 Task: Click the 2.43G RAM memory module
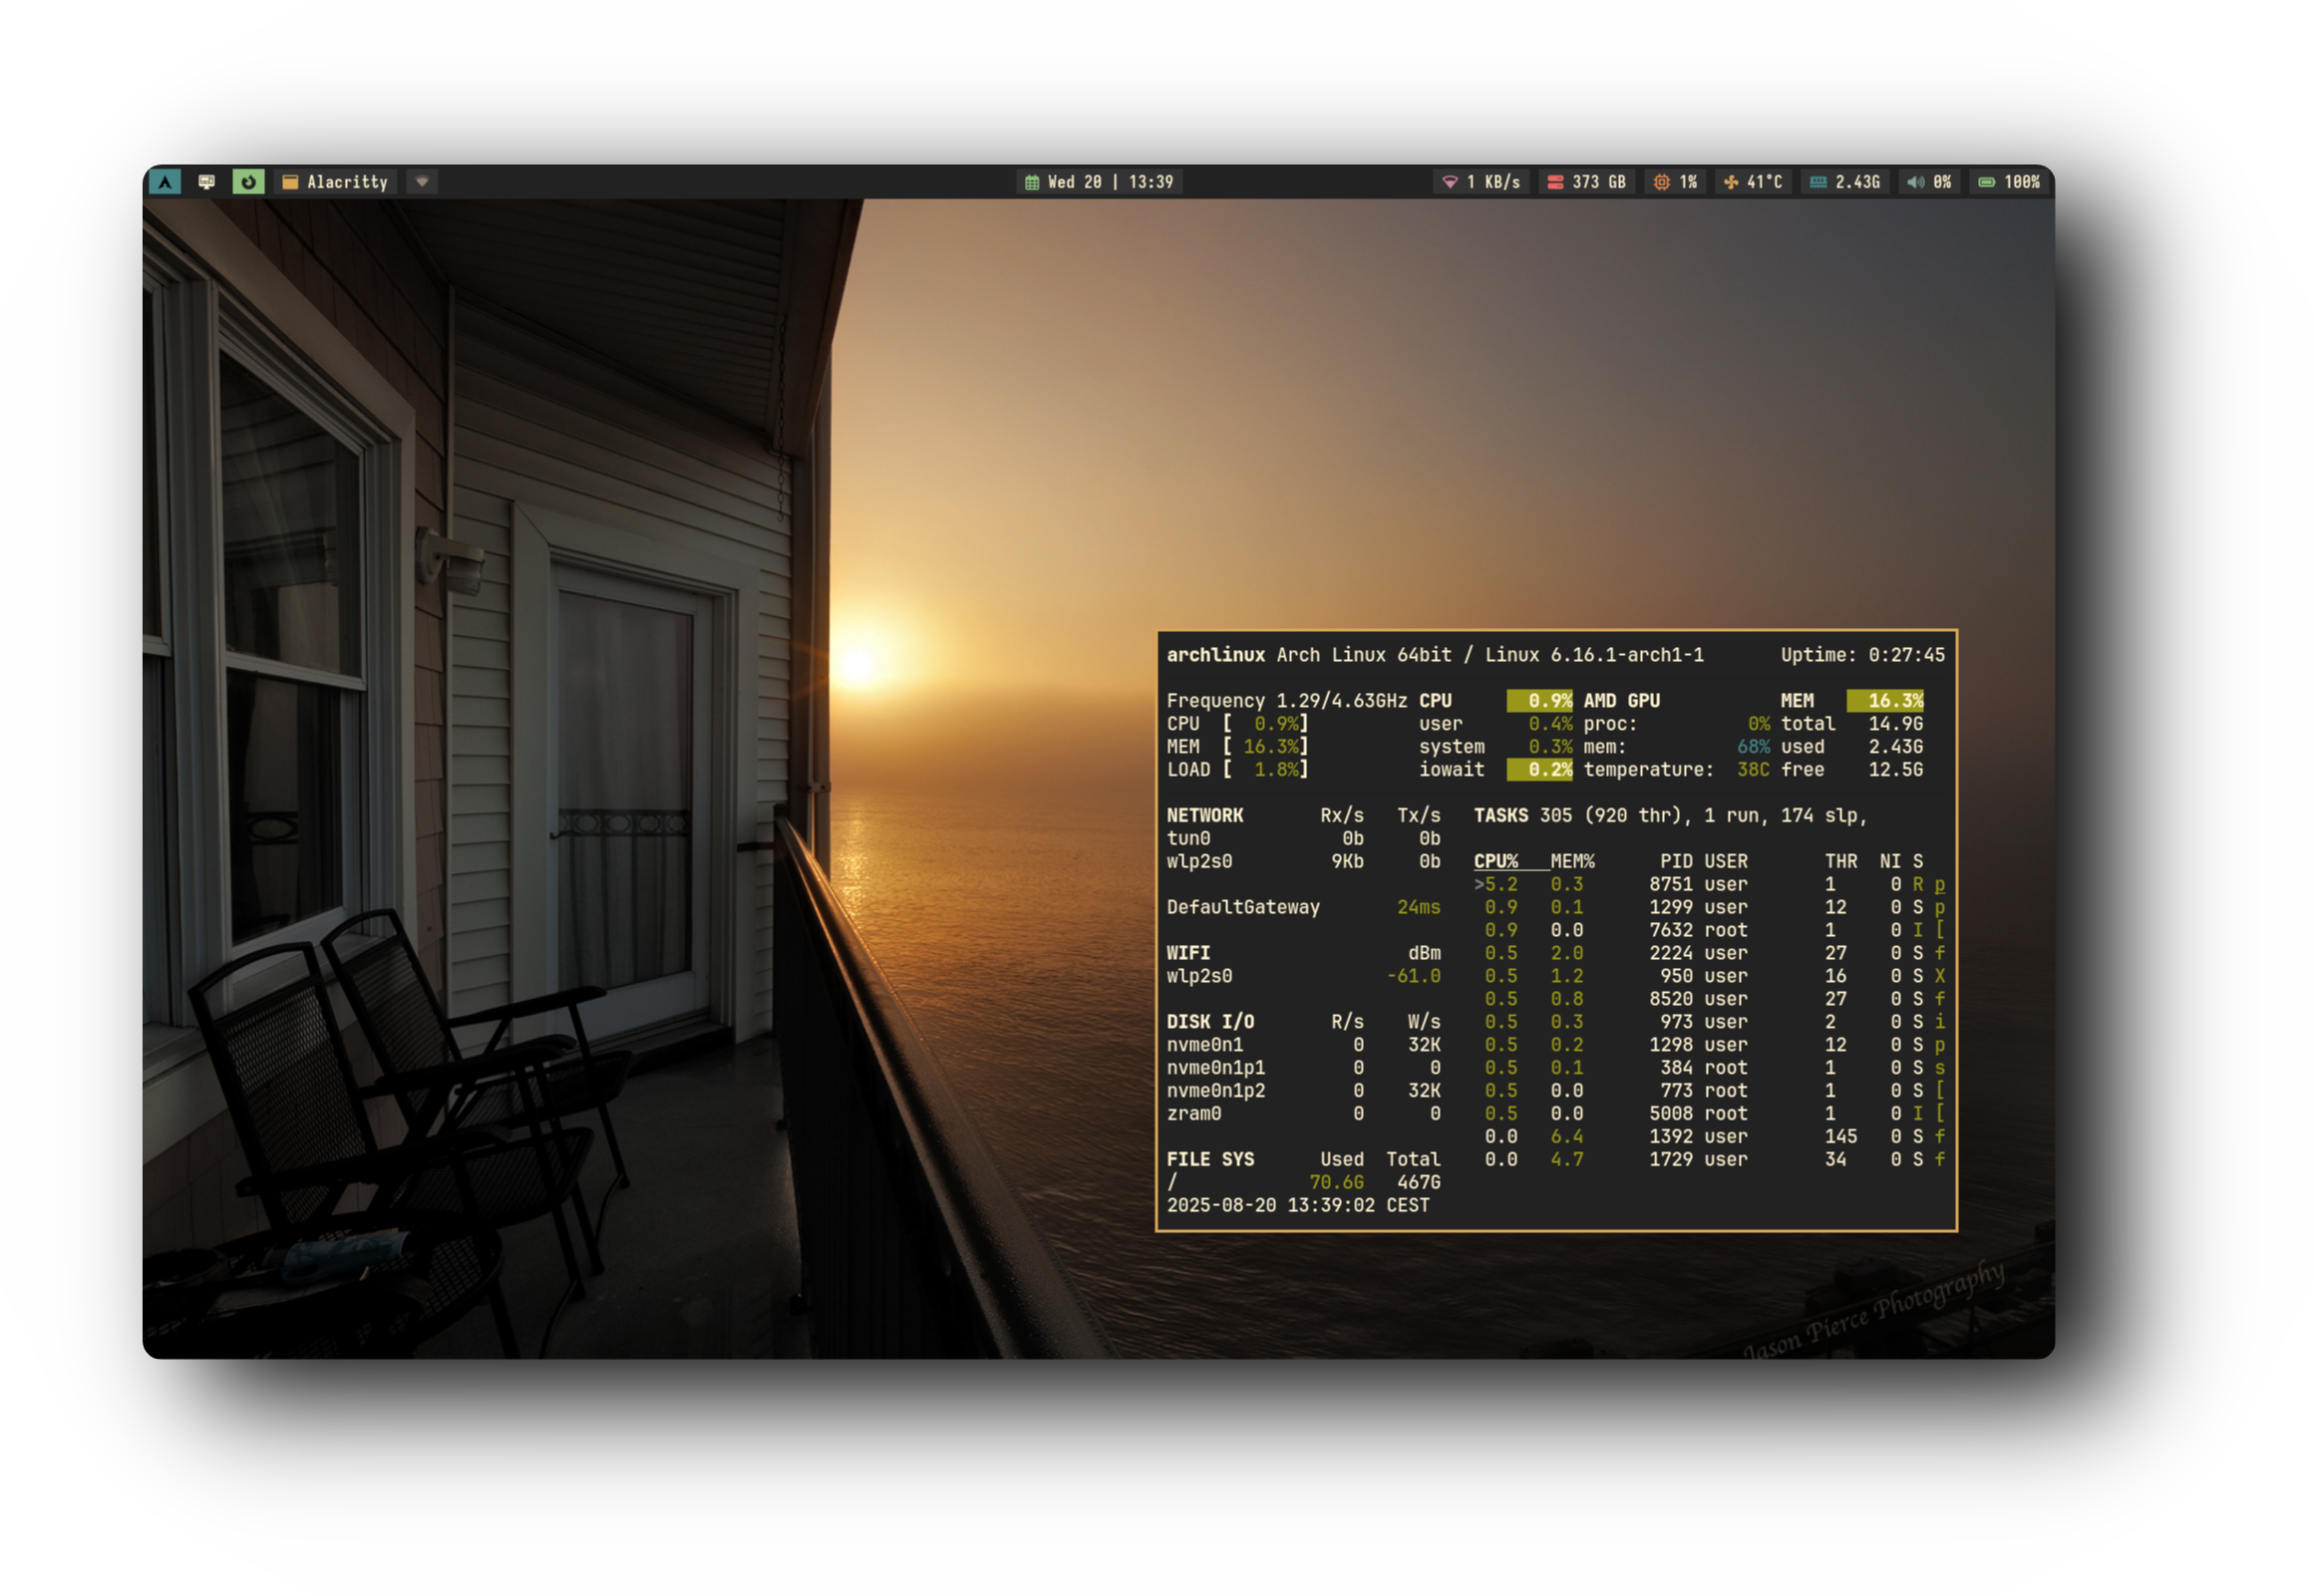click(x=1845, y=182)
